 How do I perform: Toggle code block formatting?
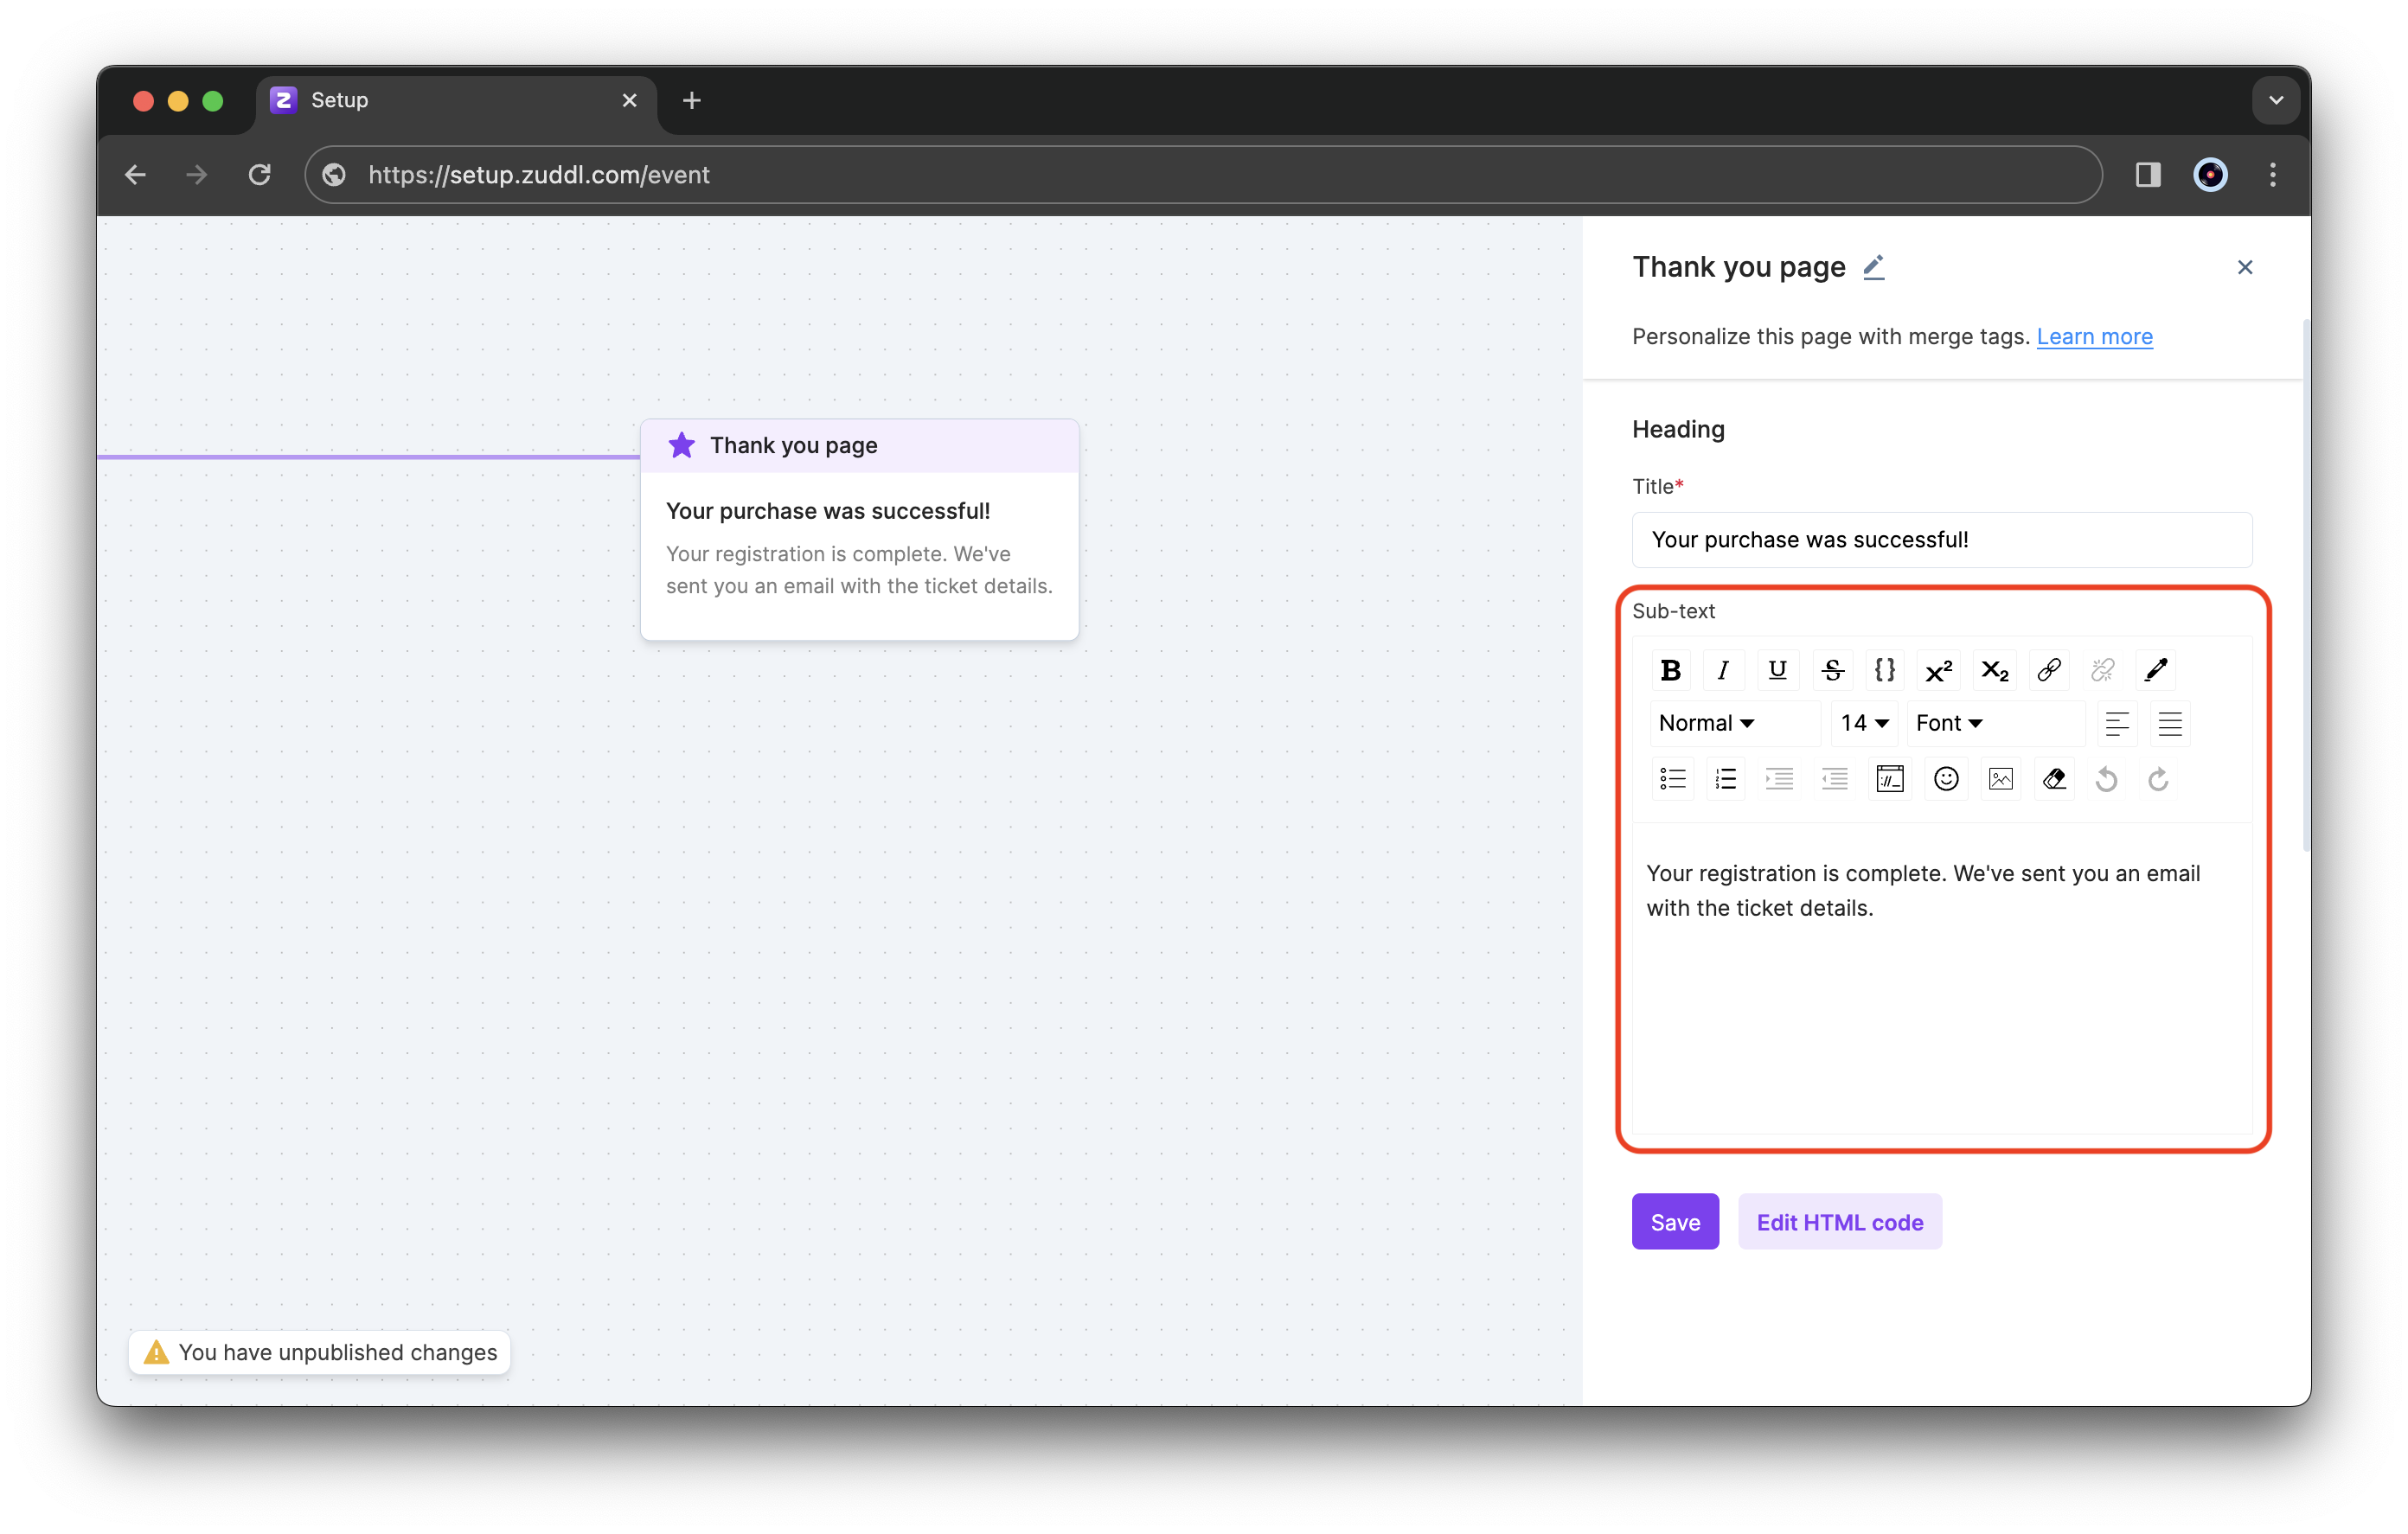[1885, 668]
